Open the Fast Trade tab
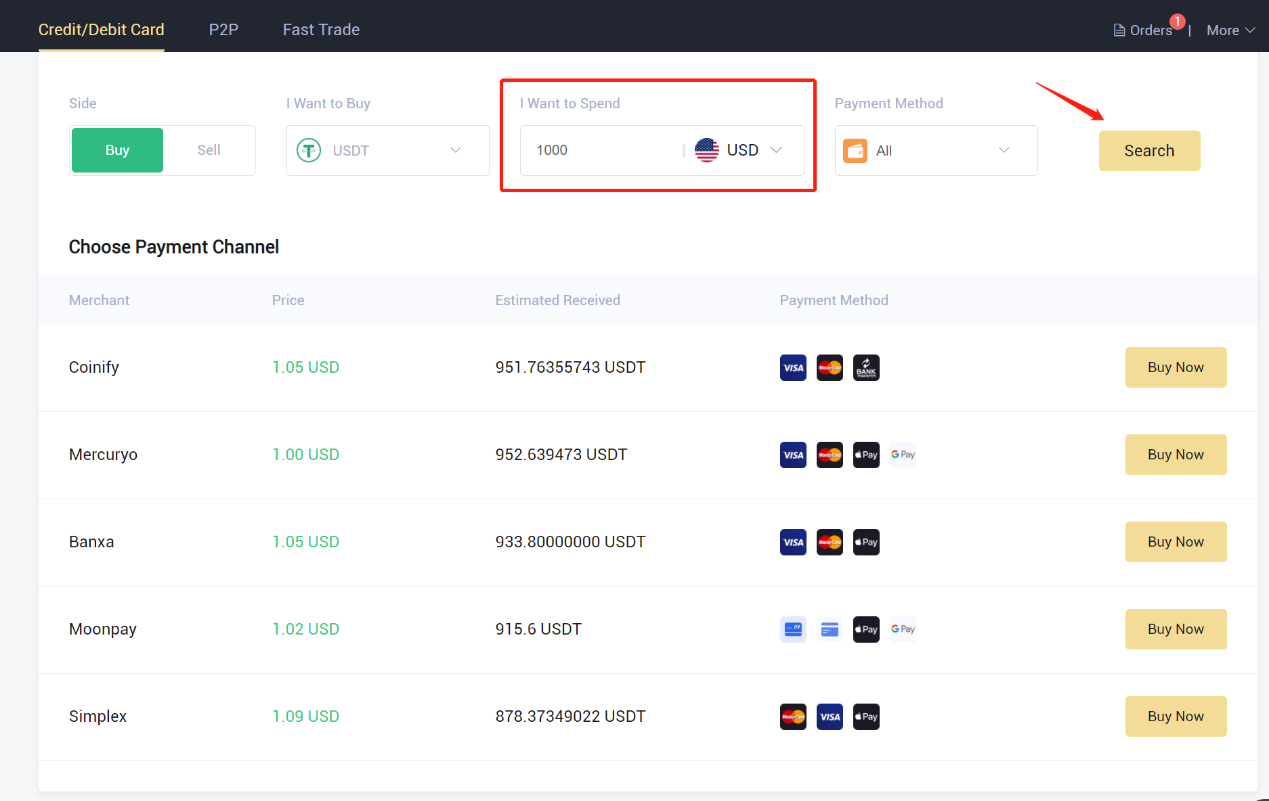1269x801 pixels. [x=320, y=29]
